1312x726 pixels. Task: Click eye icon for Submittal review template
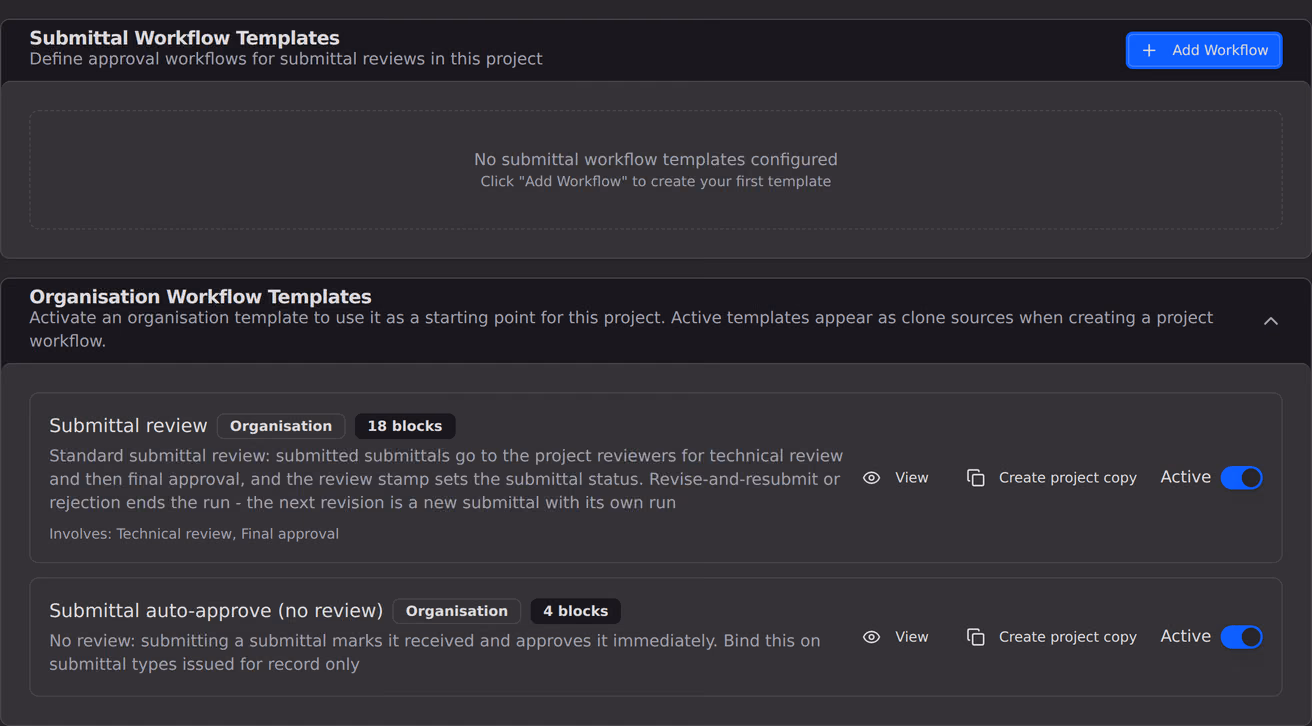tap(872, 478)
